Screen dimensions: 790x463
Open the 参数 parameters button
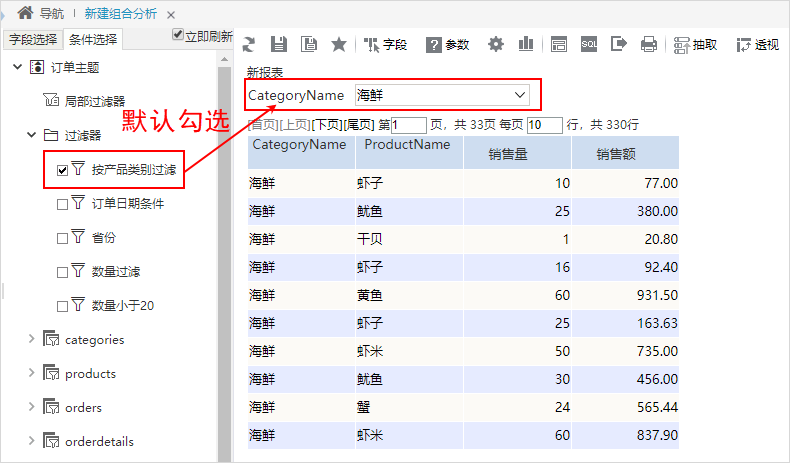click(x=447, y=45)
